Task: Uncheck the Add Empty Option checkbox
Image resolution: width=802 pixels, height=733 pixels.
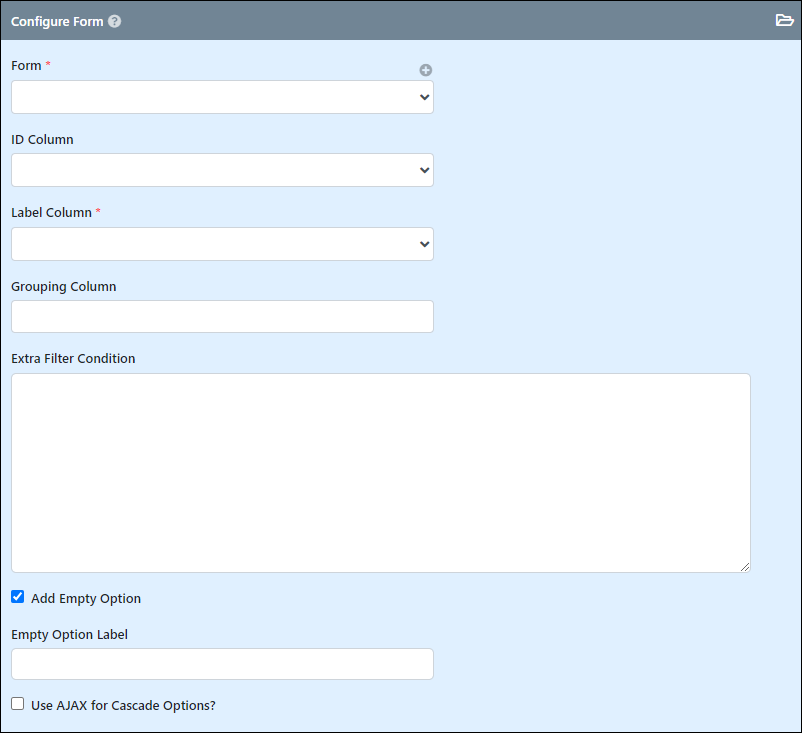Action: [18, 596]
